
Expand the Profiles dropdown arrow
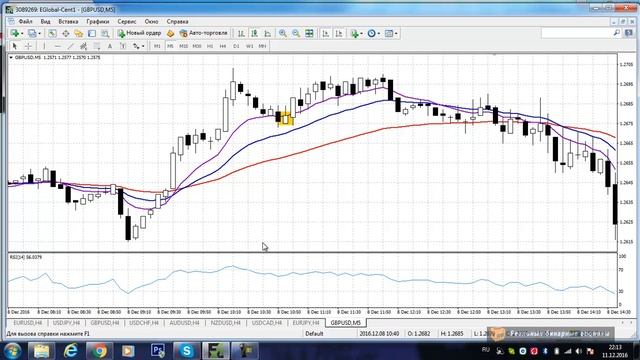tap(39, 33)
